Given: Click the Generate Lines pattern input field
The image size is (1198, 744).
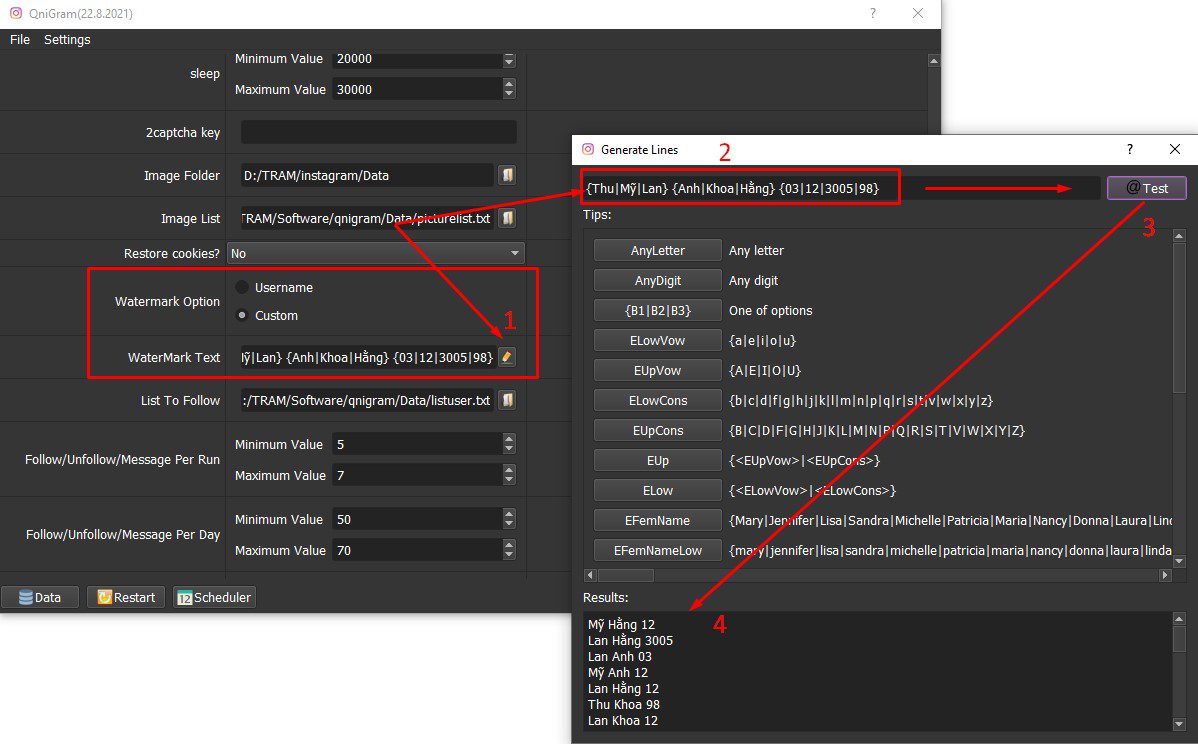Looking at the screenshot, I should [x=840, y=188].
